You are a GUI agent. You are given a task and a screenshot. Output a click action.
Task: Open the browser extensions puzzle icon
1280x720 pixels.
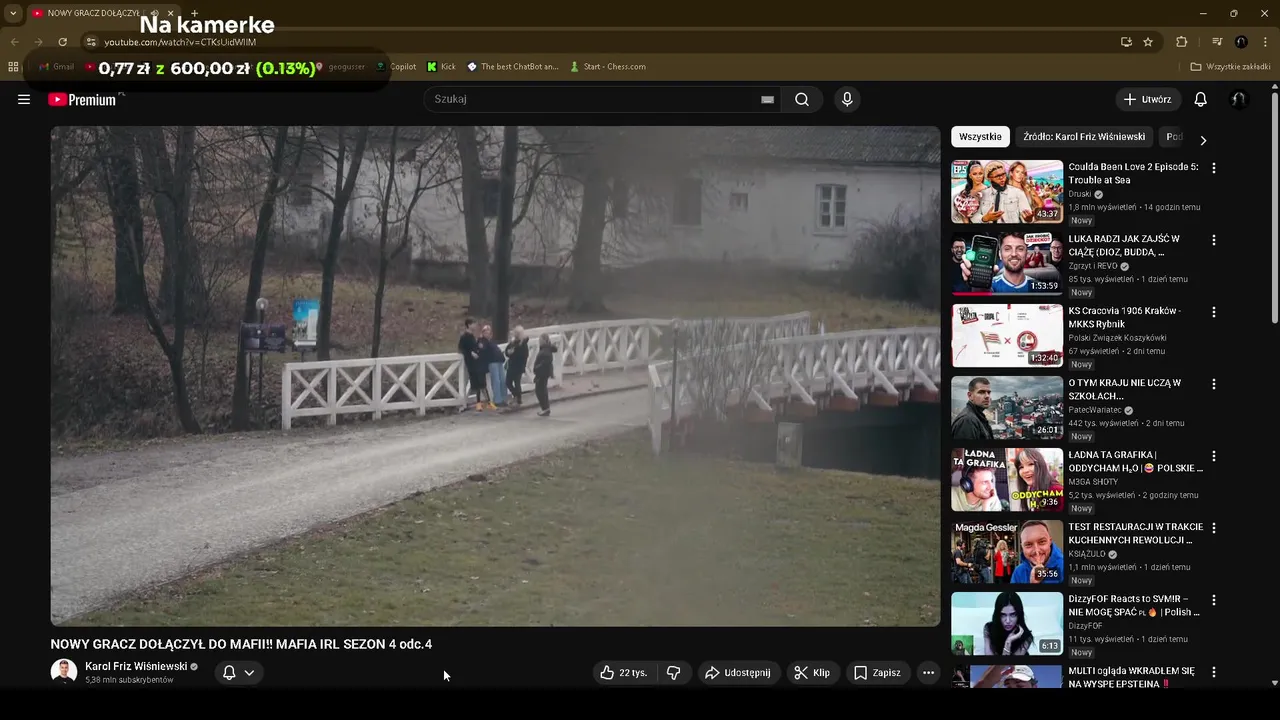(1181, 42)
